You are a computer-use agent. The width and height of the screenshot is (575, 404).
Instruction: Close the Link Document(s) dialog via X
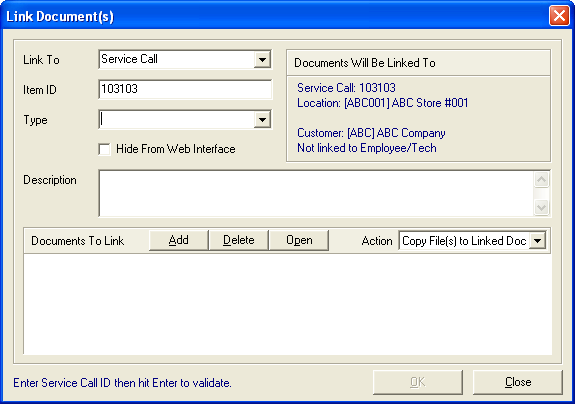(x=559, y=16)
